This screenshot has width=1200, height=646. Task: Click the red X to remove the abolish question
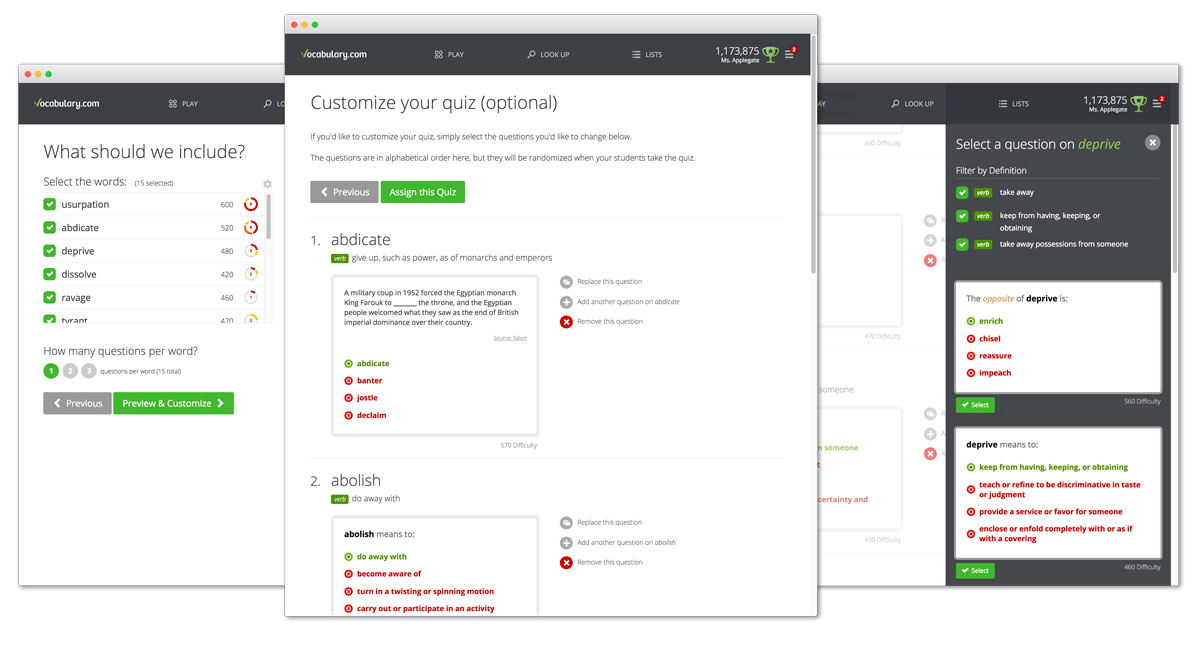point(566,563)
